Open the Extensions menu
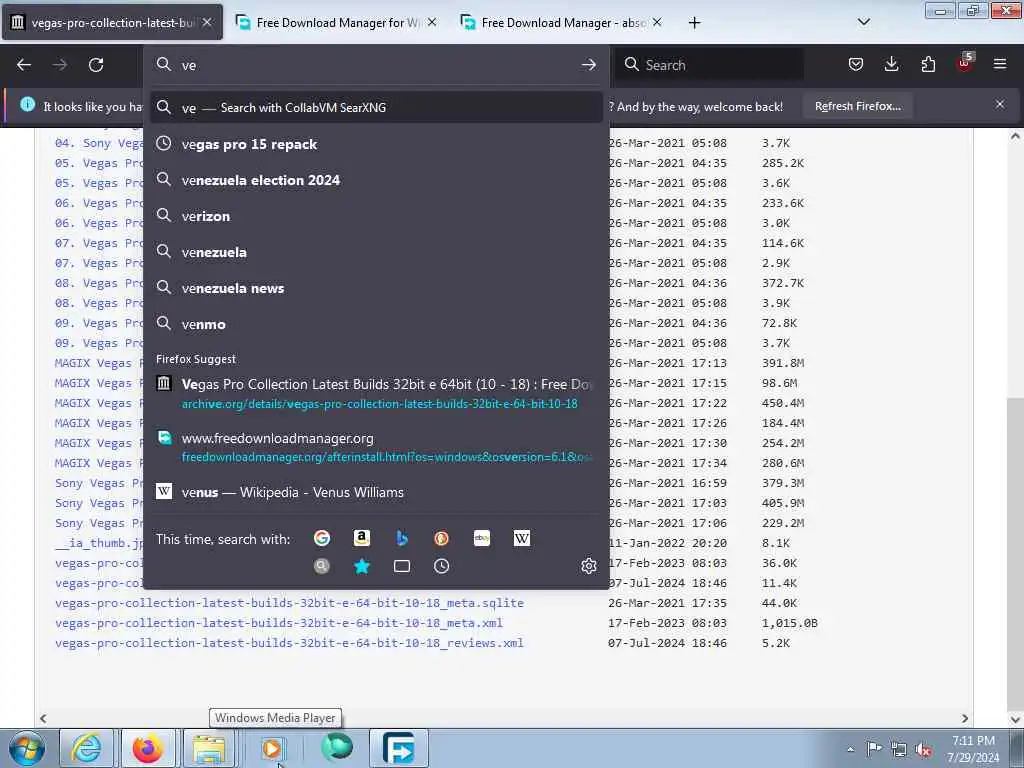 928,64
